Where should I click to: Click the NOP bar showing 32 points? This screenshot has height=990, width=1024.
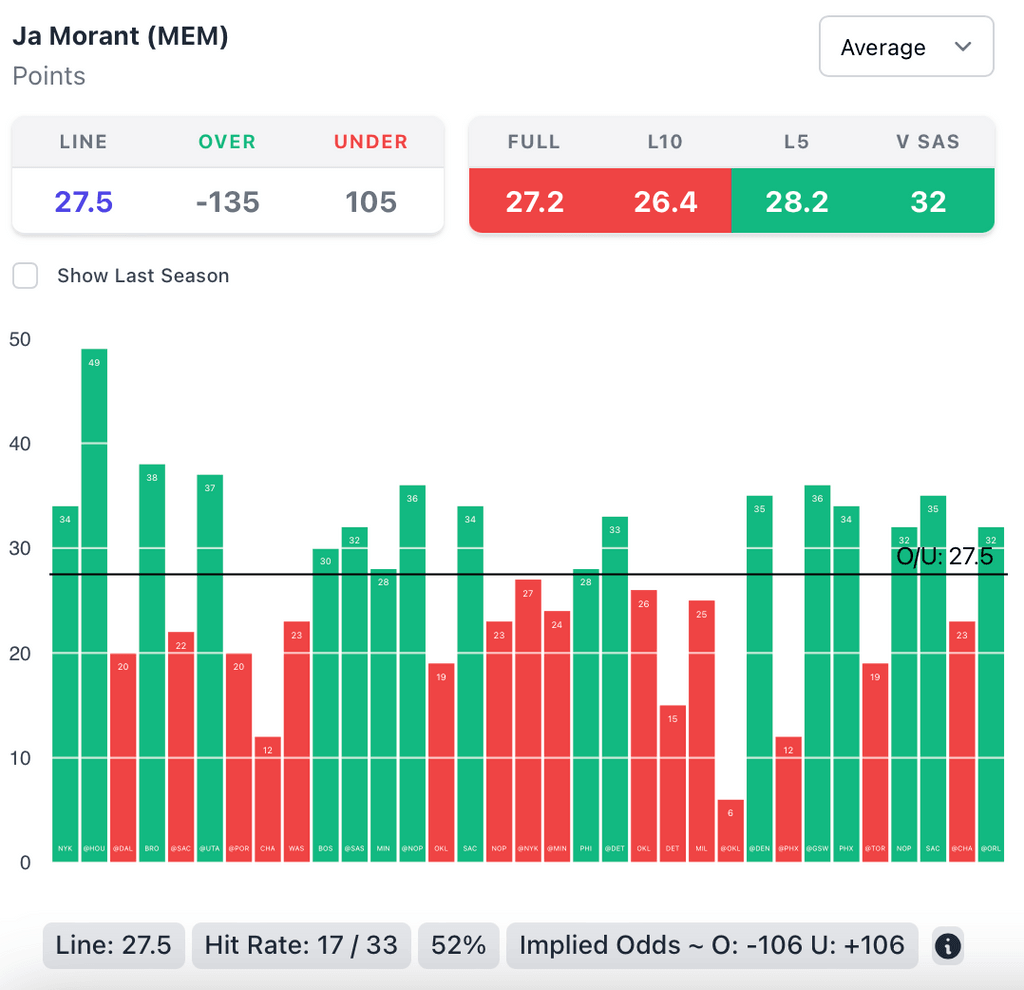coord(904,694)
